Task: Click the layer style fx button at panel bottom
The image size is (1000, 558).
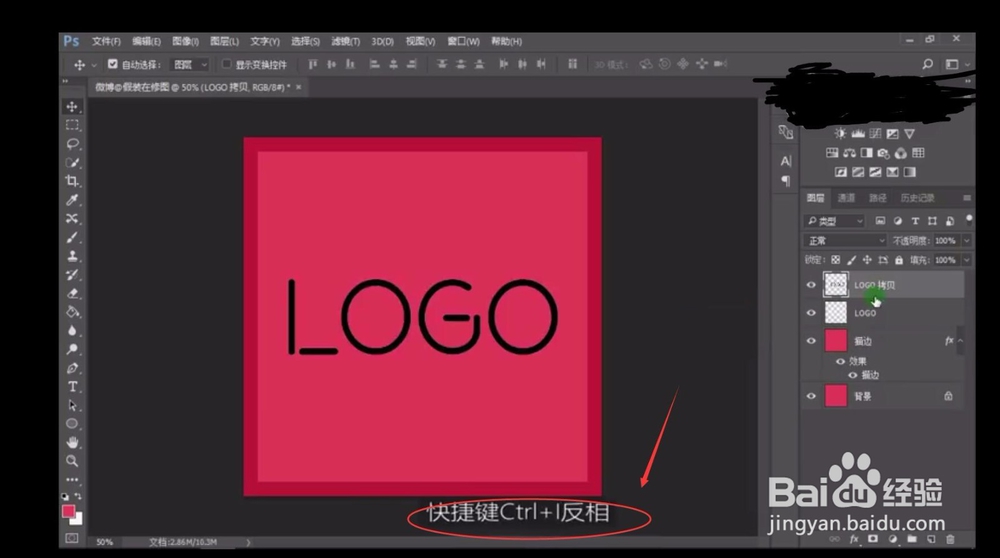Action: (x=854, y=540)
